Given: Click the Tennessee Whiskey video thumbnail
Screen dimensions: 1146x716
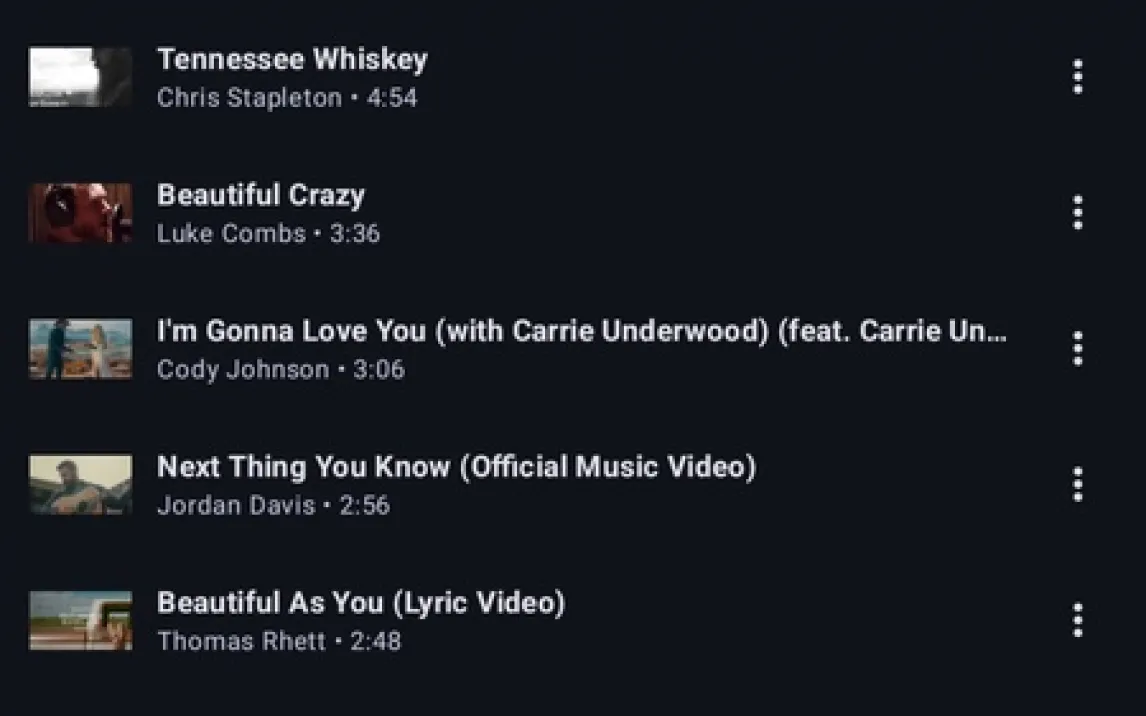Looking at the screenshot, I should tap(80, 77).
